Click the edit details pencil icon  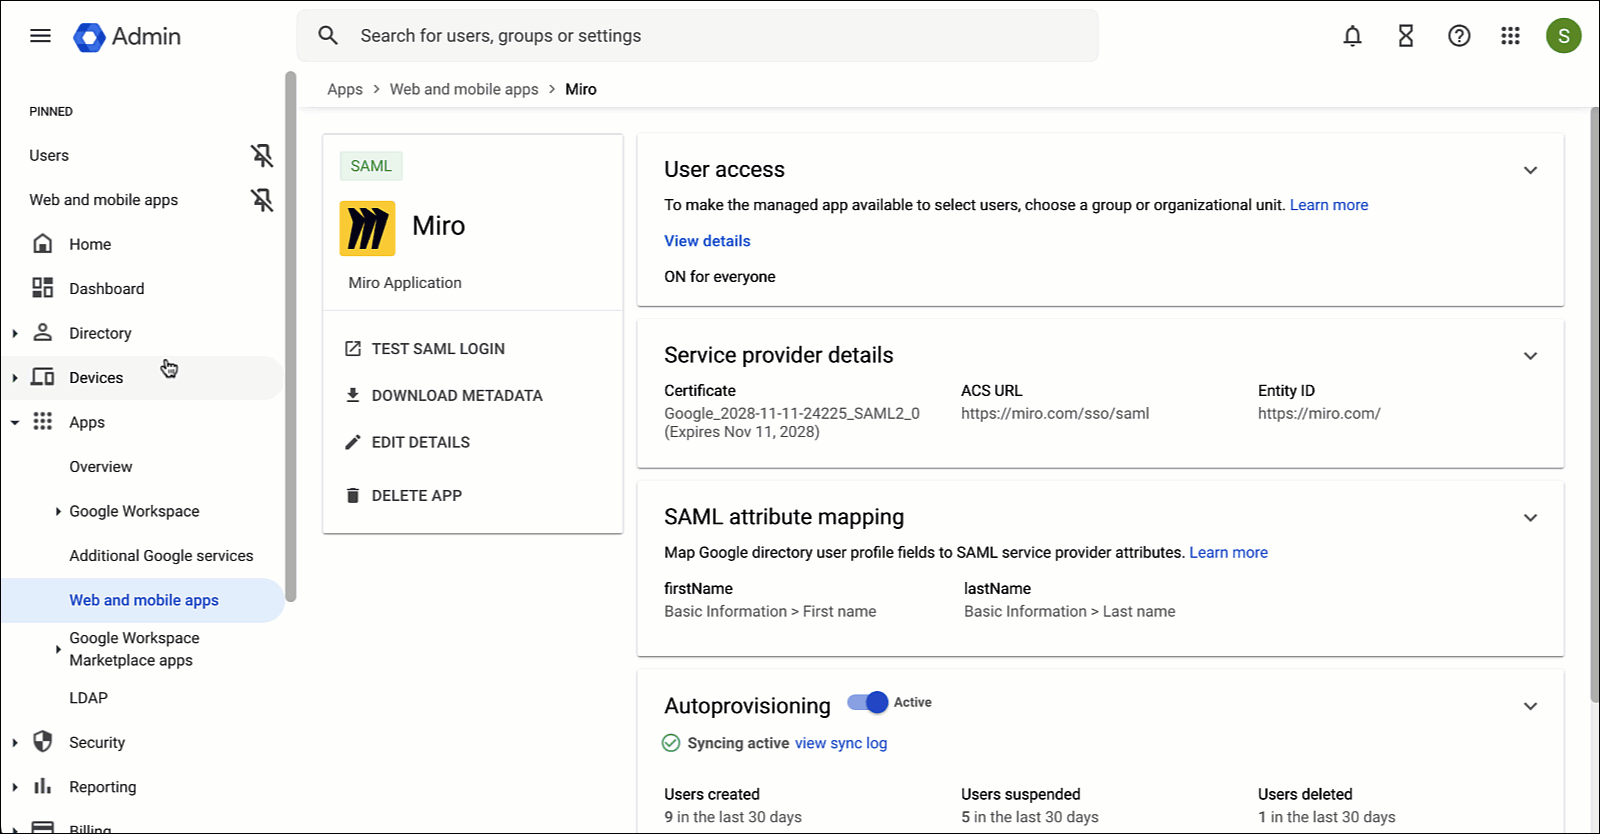click(x=353, y=442)
